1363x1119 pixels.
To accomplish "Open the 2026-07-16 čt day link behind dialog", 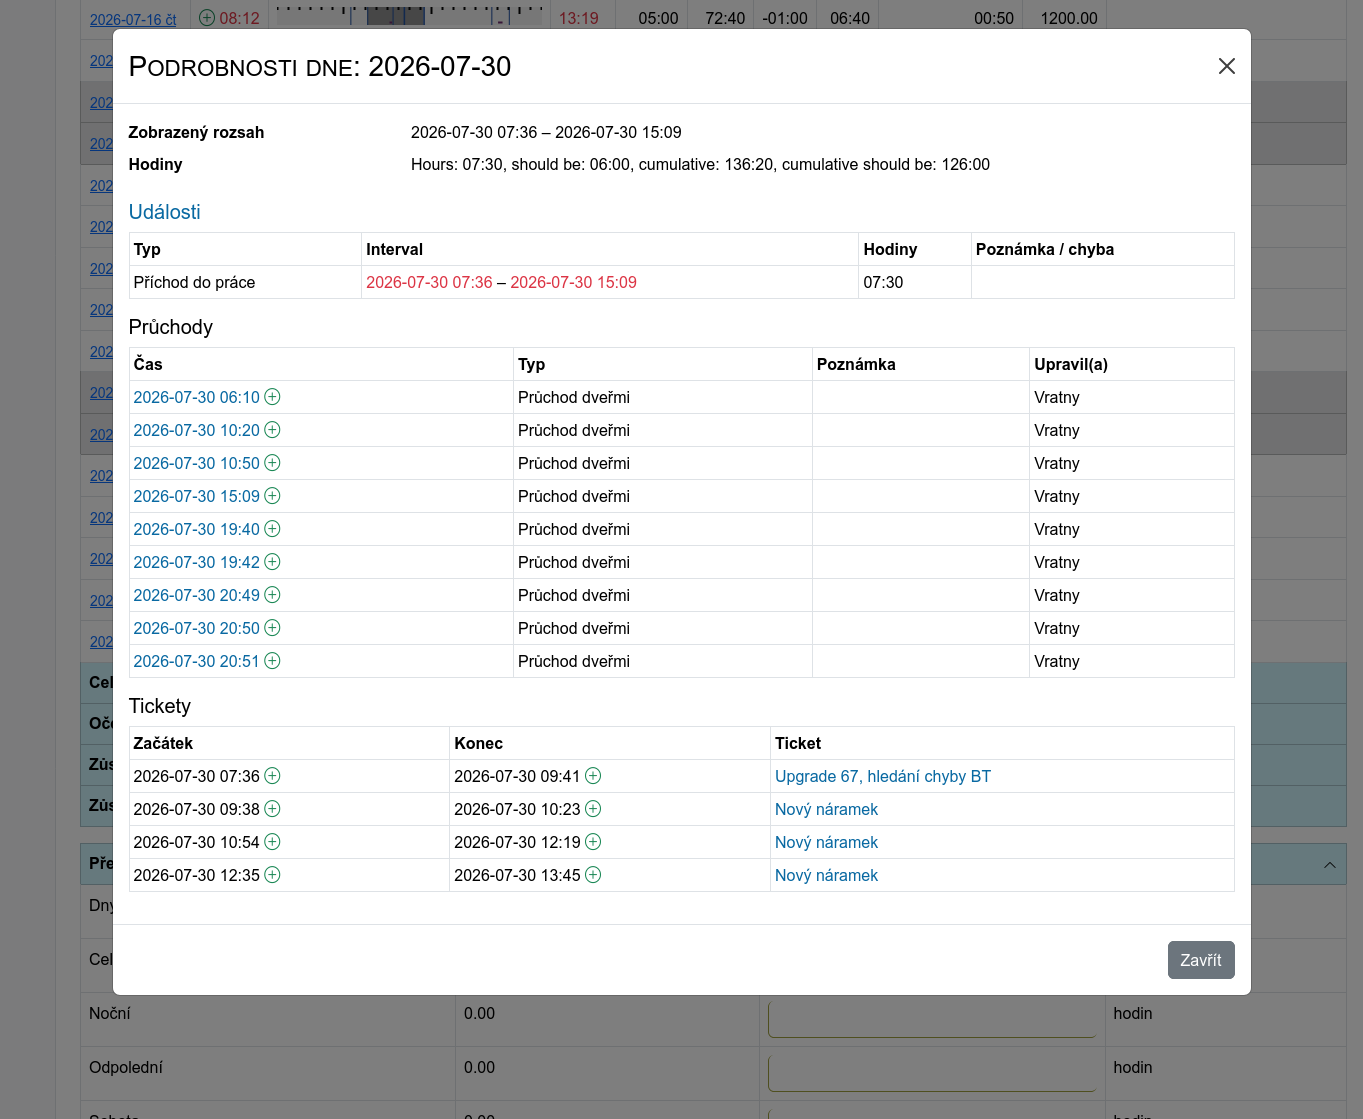I will 133,19.
